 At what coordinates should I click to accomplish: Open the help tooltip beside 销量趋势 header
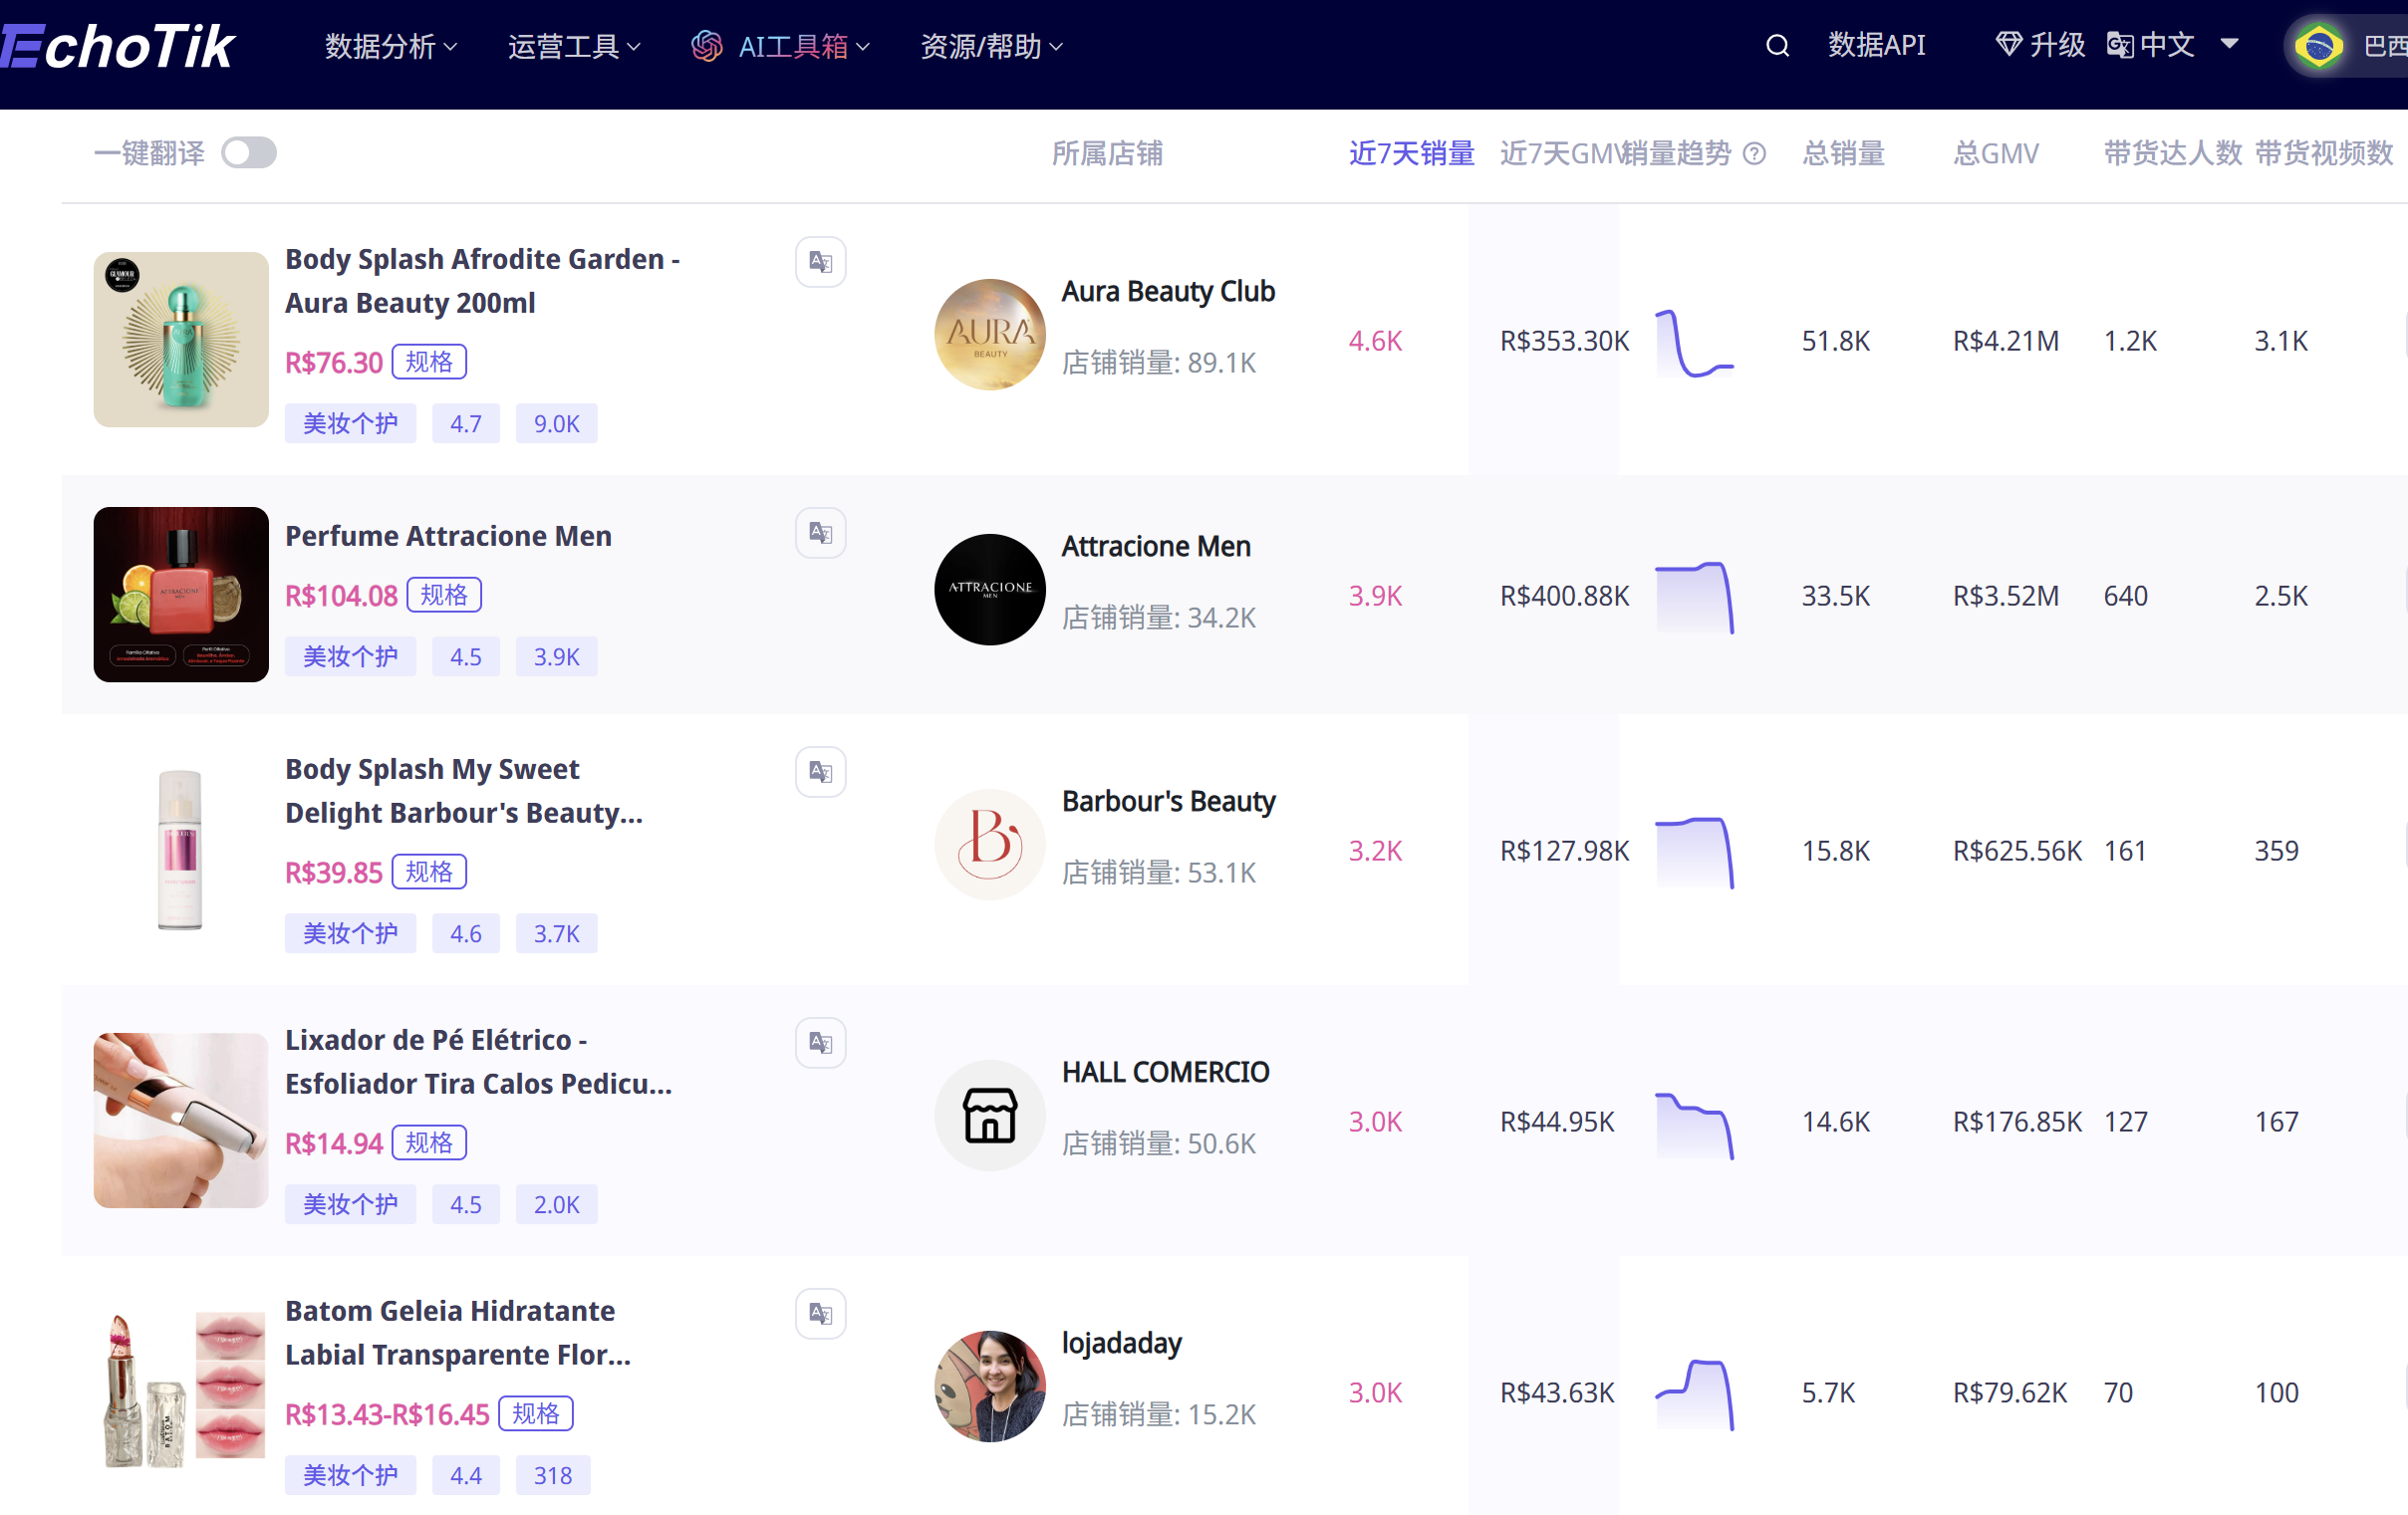(x=1753, y=153)
